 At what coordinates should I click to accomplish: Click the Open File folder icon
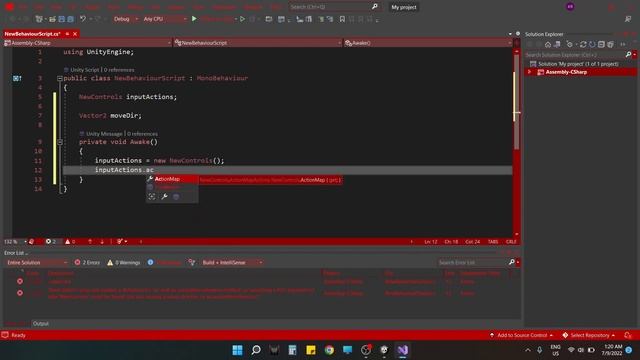point(52,19)
